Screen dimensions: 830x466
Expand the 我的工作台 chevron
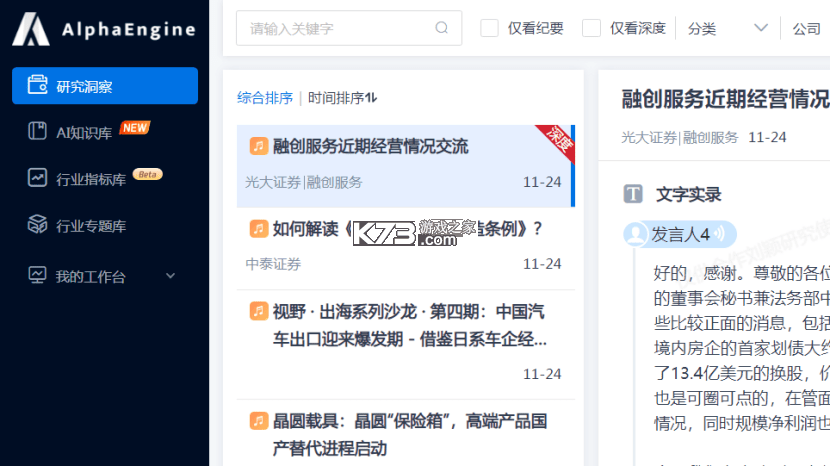coord(170,276)
